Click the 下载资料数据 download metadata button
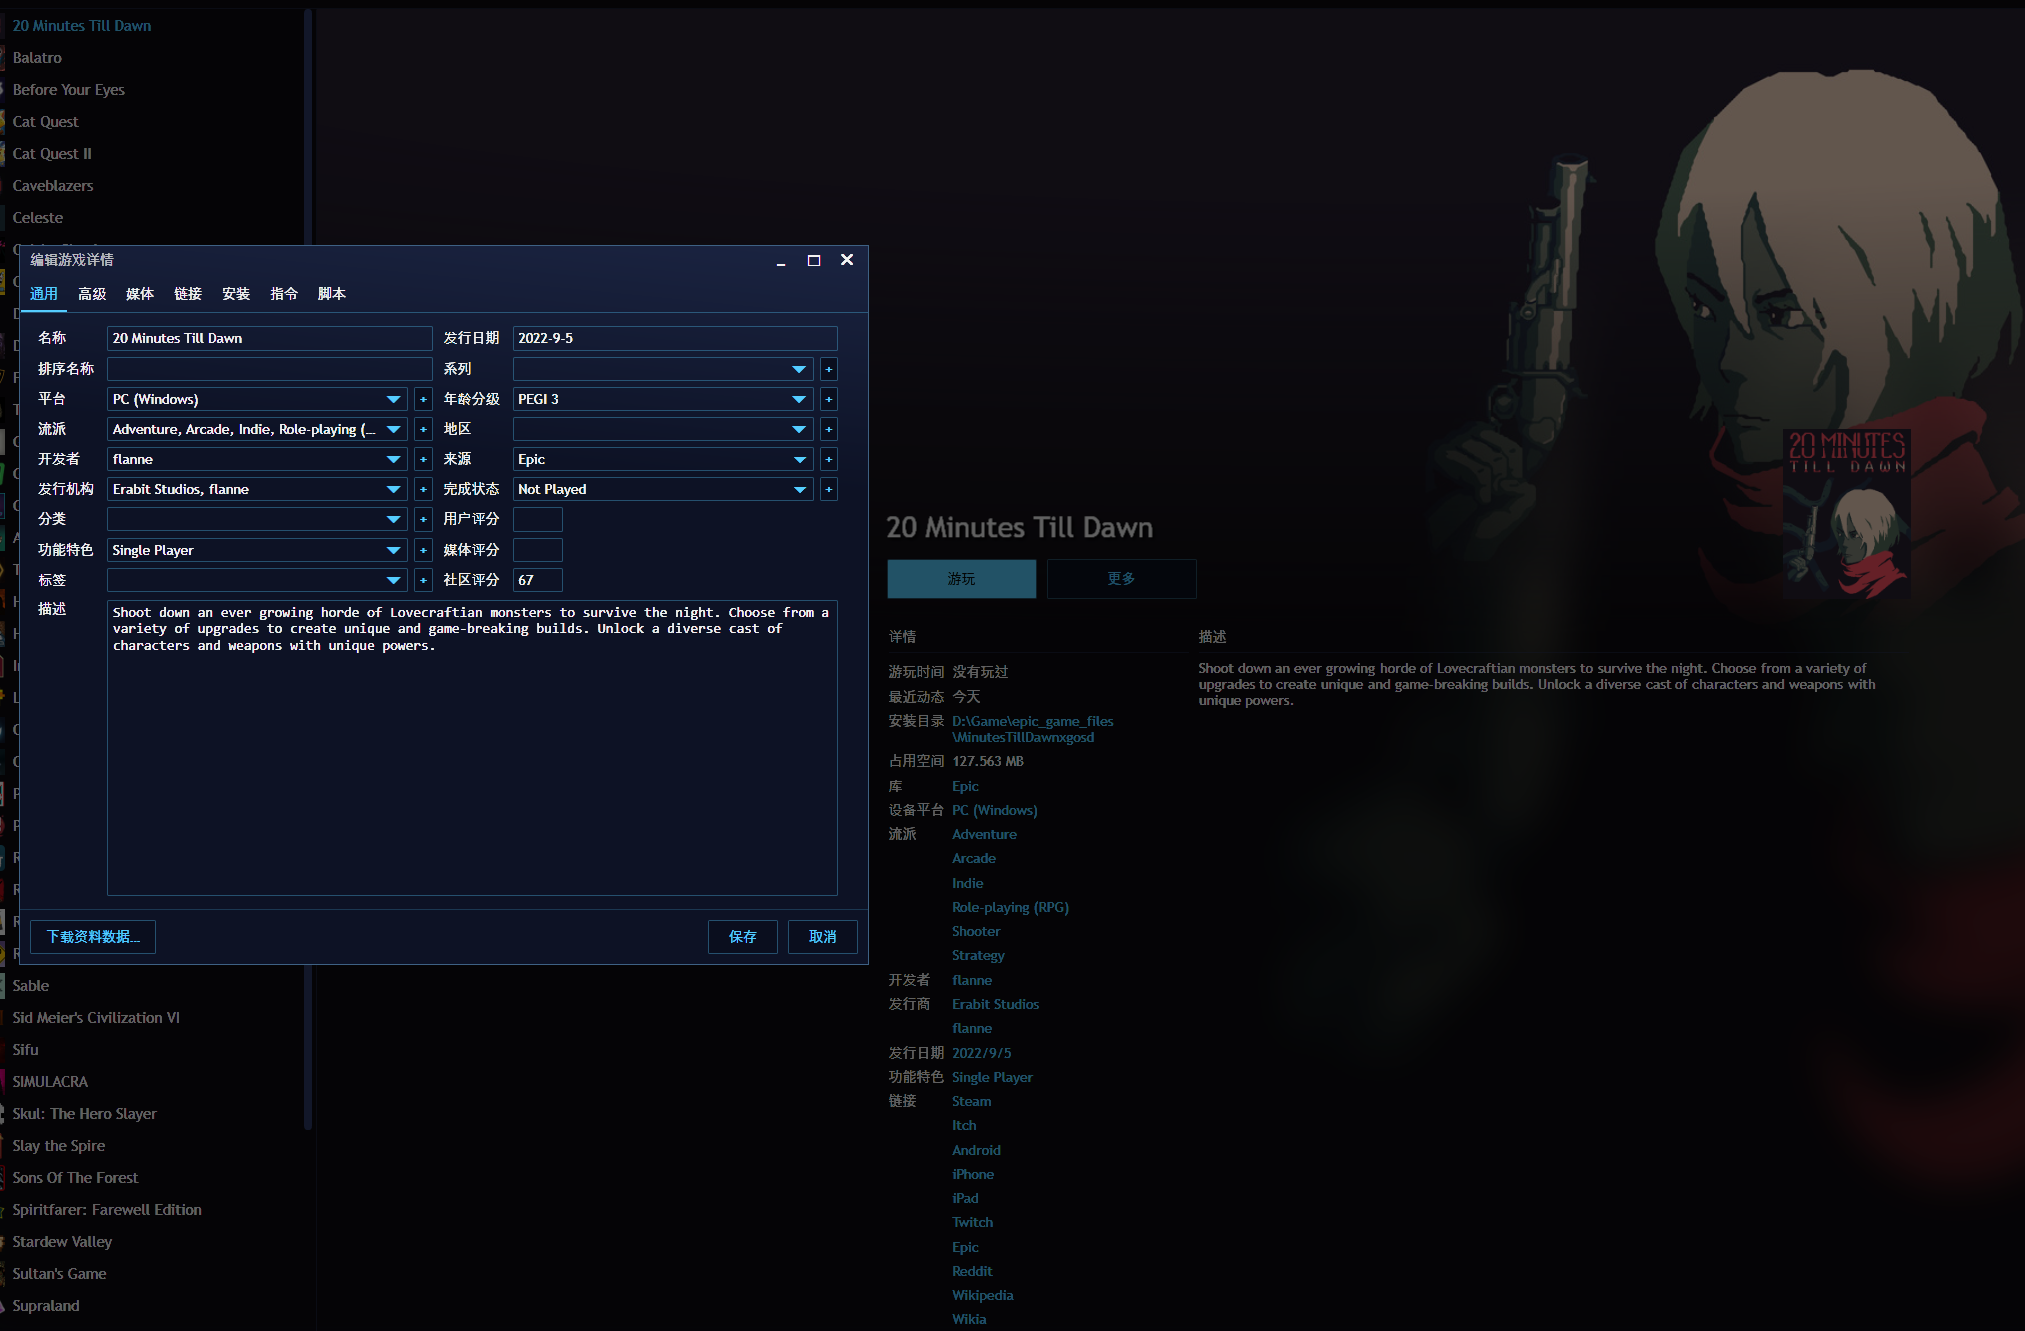2025x1331 pixels. click(93, 936)
